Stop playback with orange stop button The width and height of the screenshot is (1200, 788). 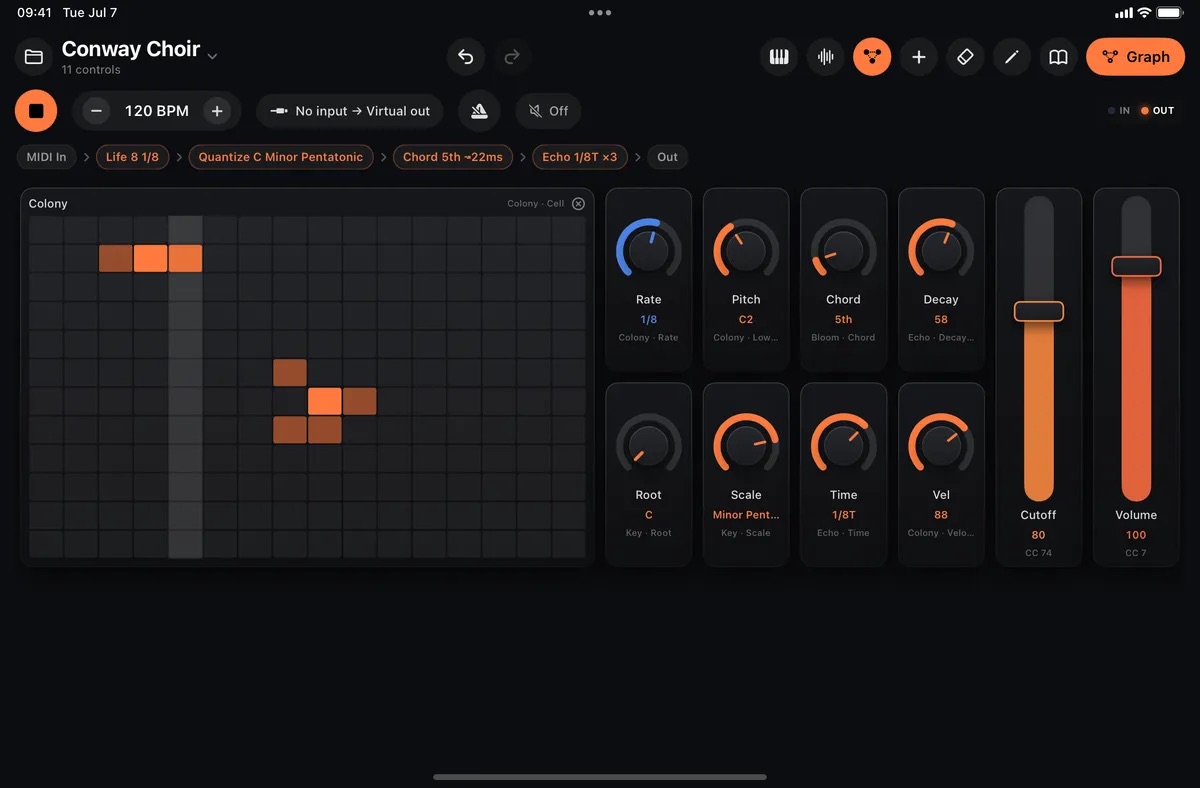(x=36, y=111)
